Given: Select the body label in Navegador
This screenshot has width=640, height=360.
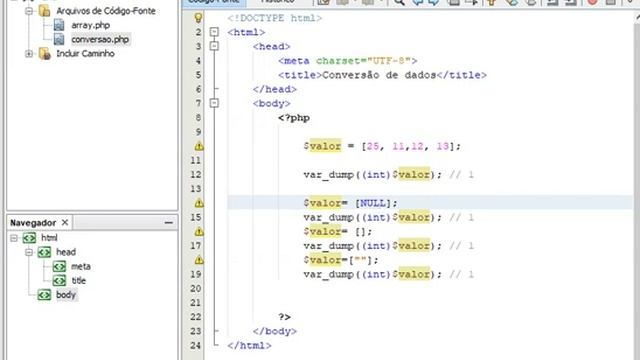Looking at the screenshot, I should 66,295.
